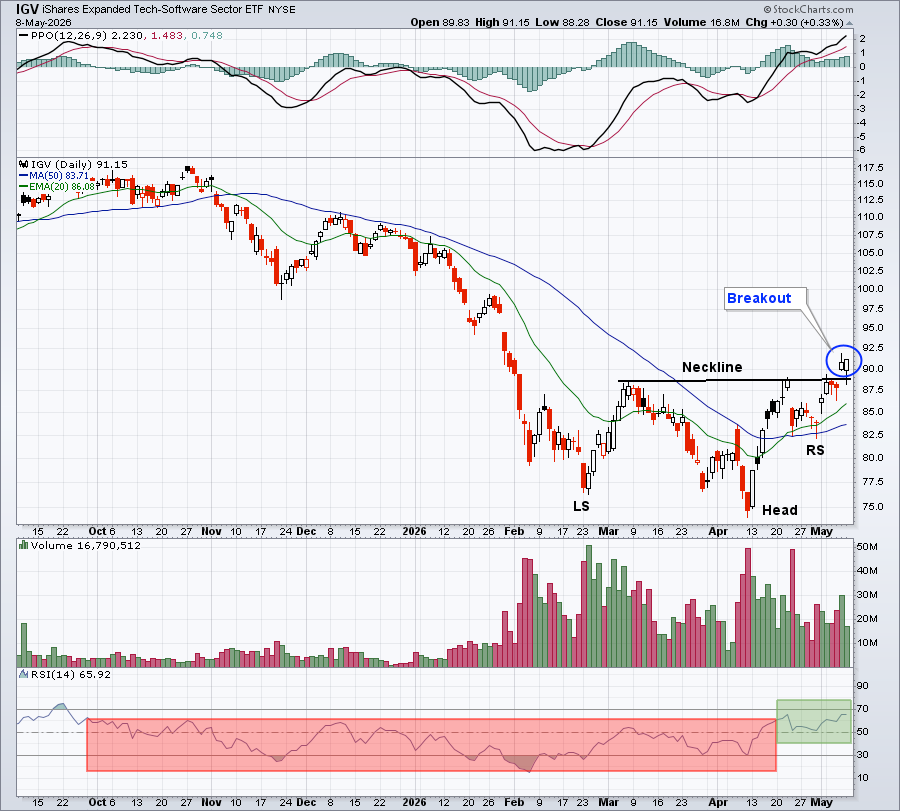Click the blue Breakout annotation label
This screenshot has height=811, width=900.
(x=759, y=298)
